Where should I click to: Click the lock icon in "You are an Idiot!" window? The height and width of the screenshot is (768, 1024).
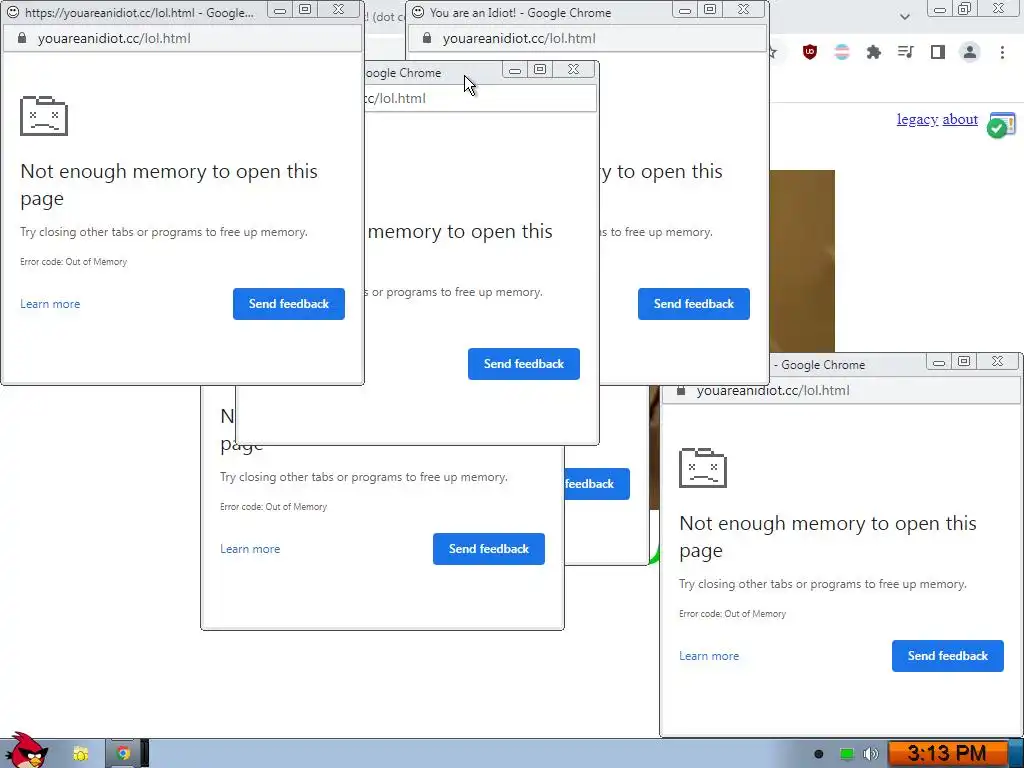pyautogui.click(x=427, y=39)
